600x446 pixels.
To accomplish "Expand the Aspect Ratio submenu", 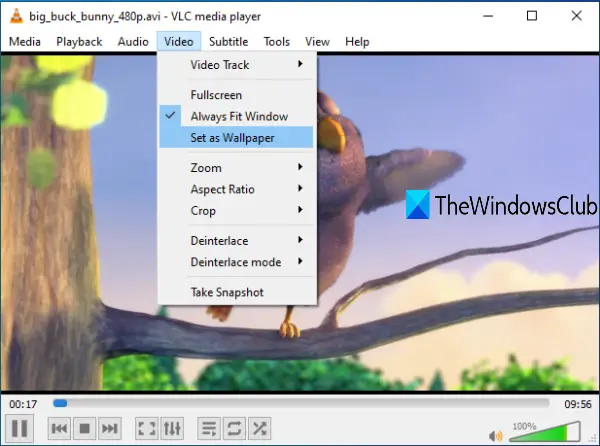I will coord(236,189).
